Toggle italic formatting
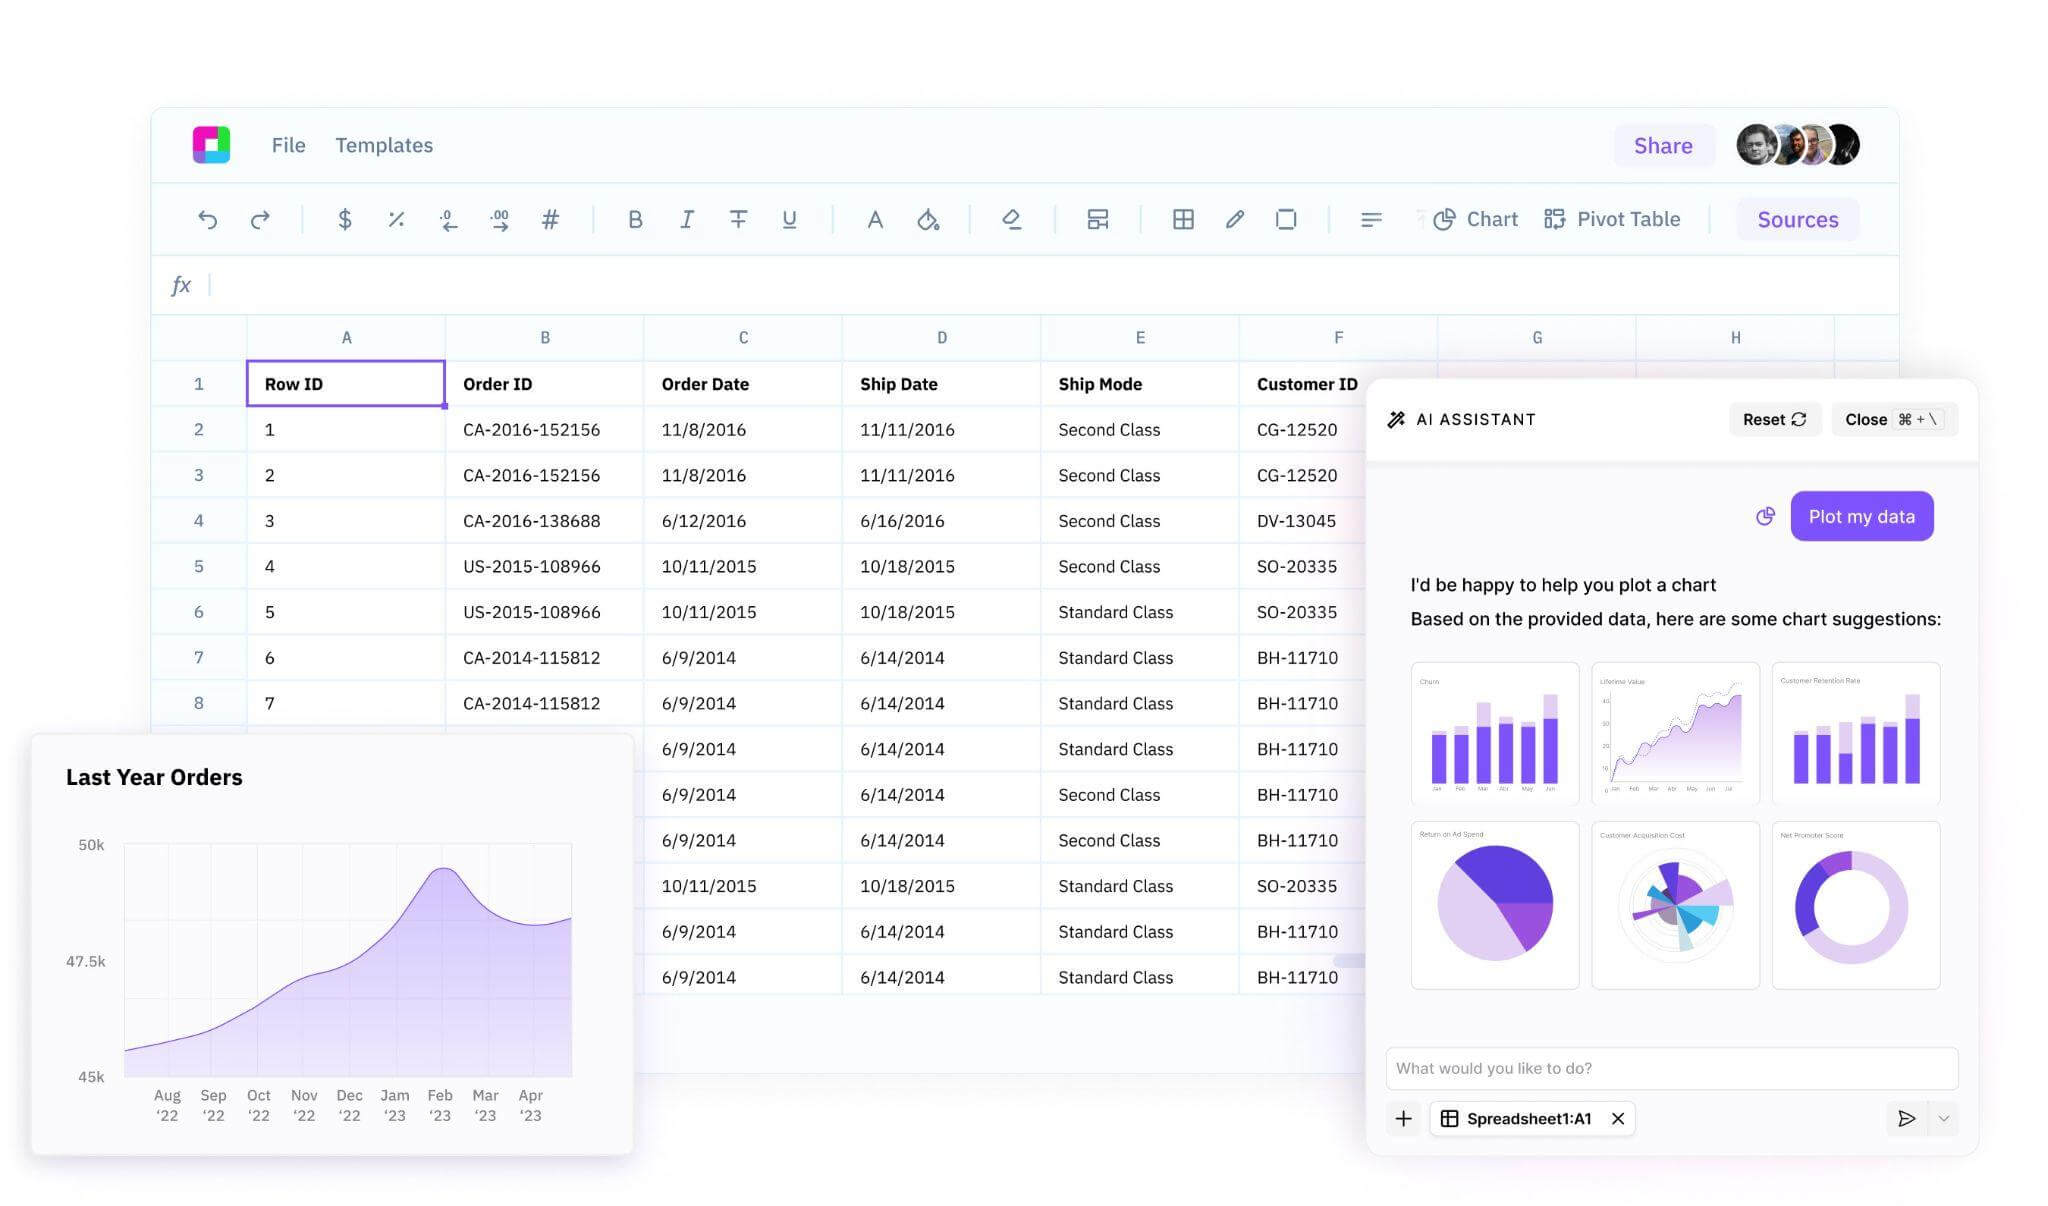 tap(687, 219)
